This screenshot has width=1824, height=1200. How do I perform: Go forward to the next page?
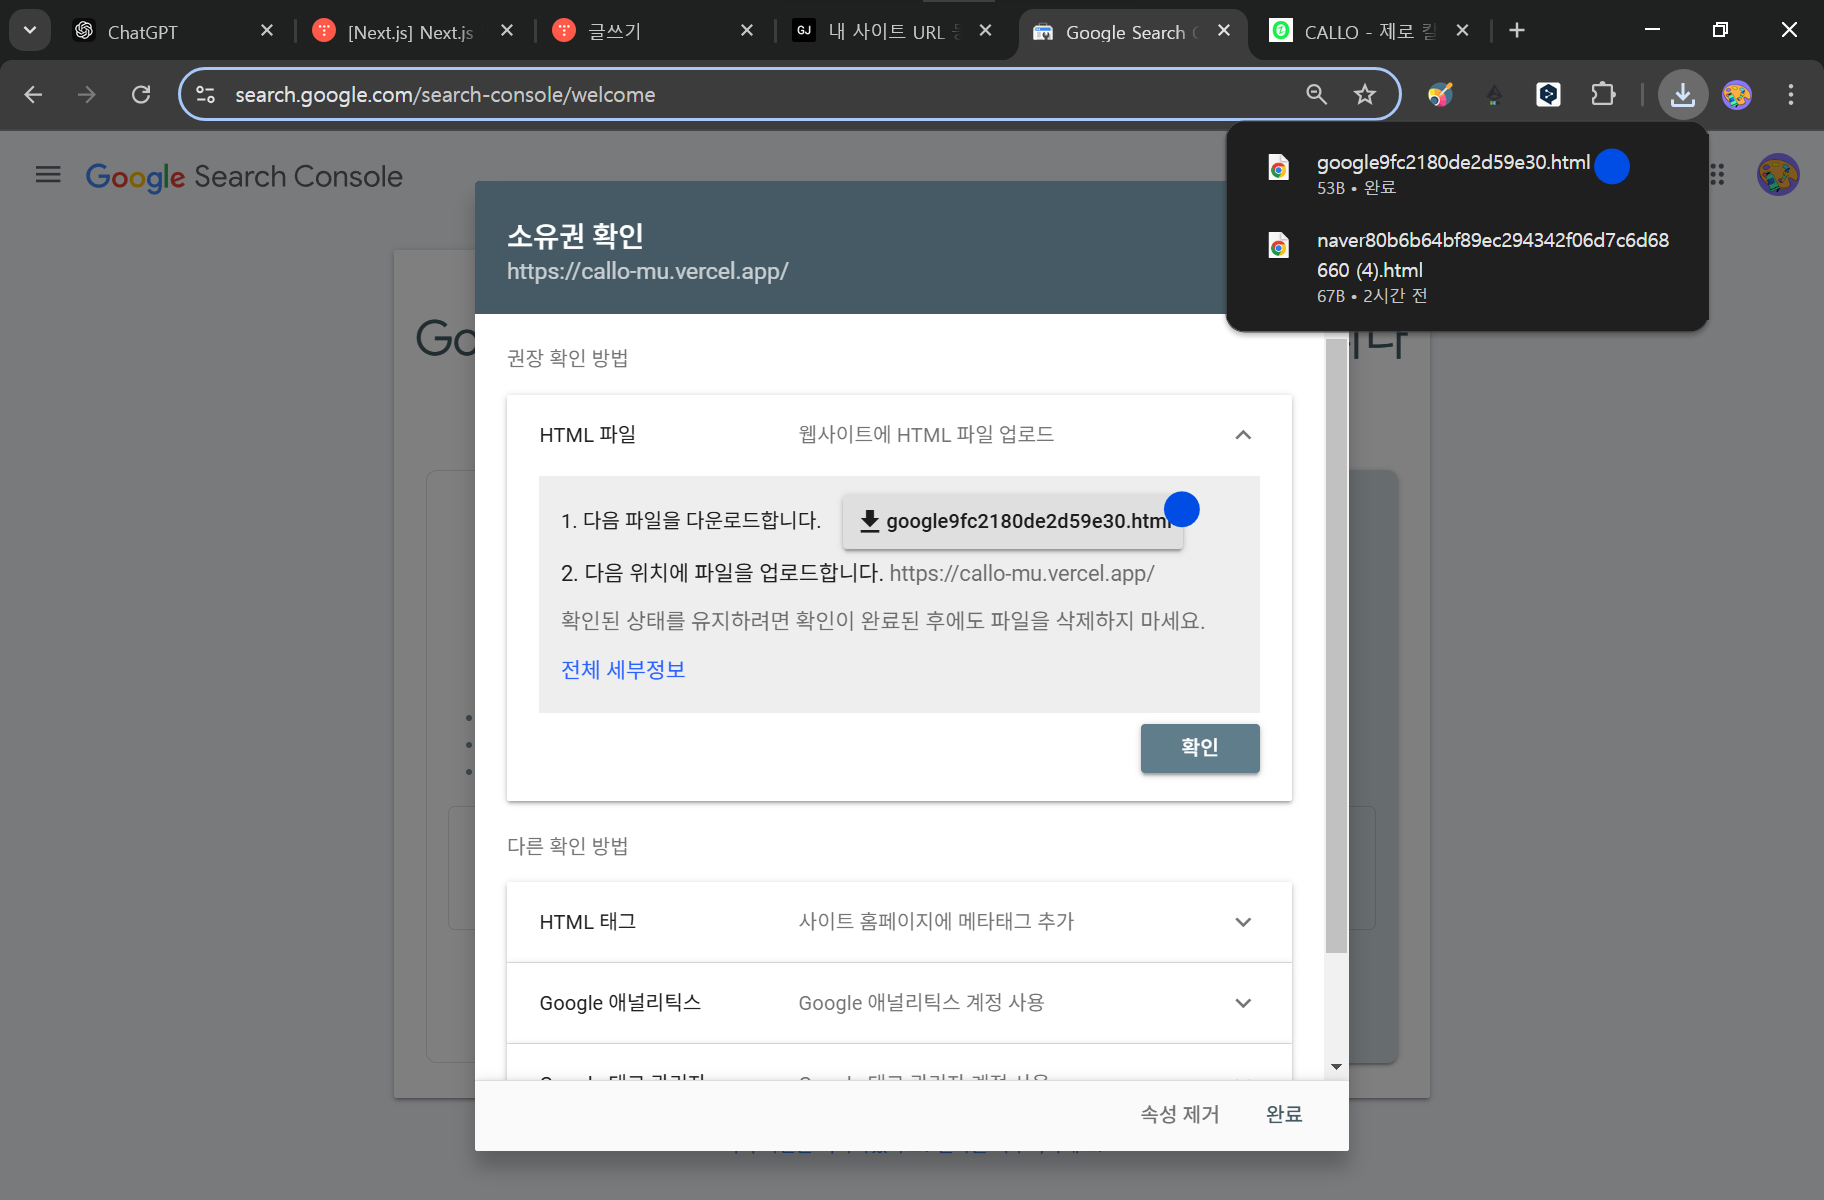pyautogui.click(x=87, y=95)
